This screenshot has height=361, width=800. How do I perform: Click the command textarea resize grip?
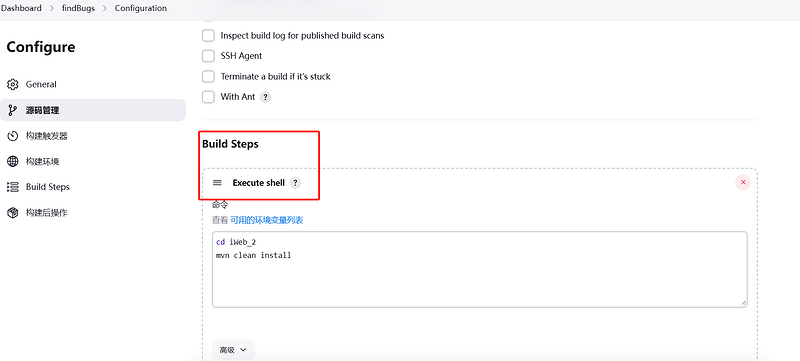(743, 303)
